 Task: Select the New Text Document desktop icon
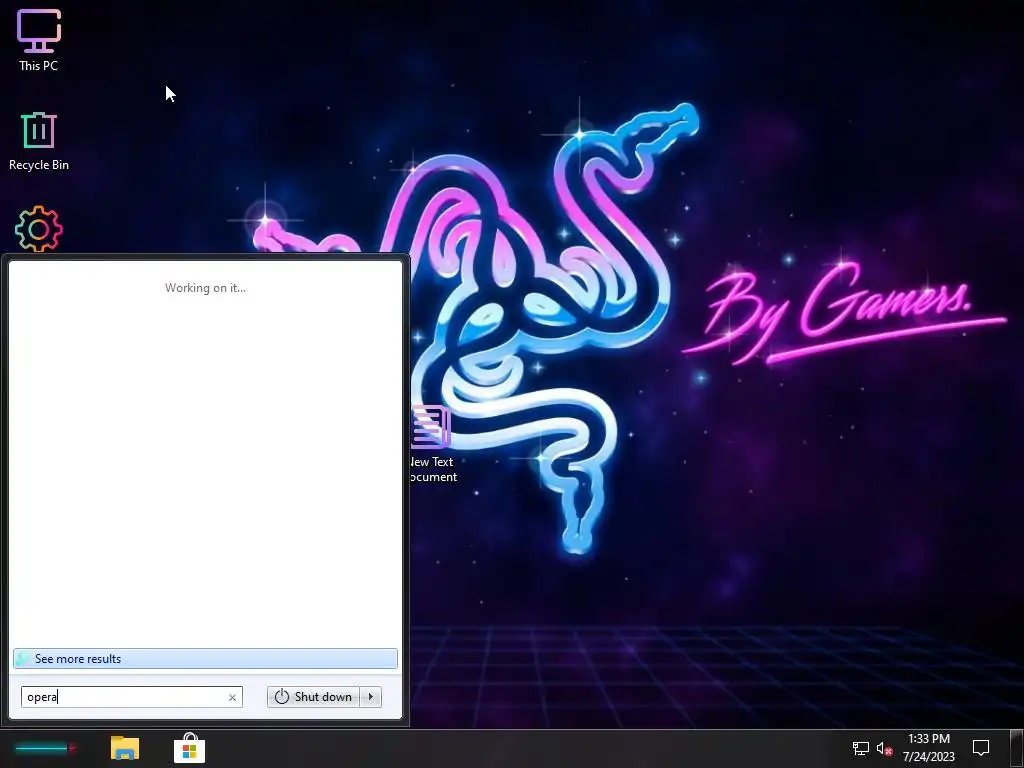[x=432, y=444]
